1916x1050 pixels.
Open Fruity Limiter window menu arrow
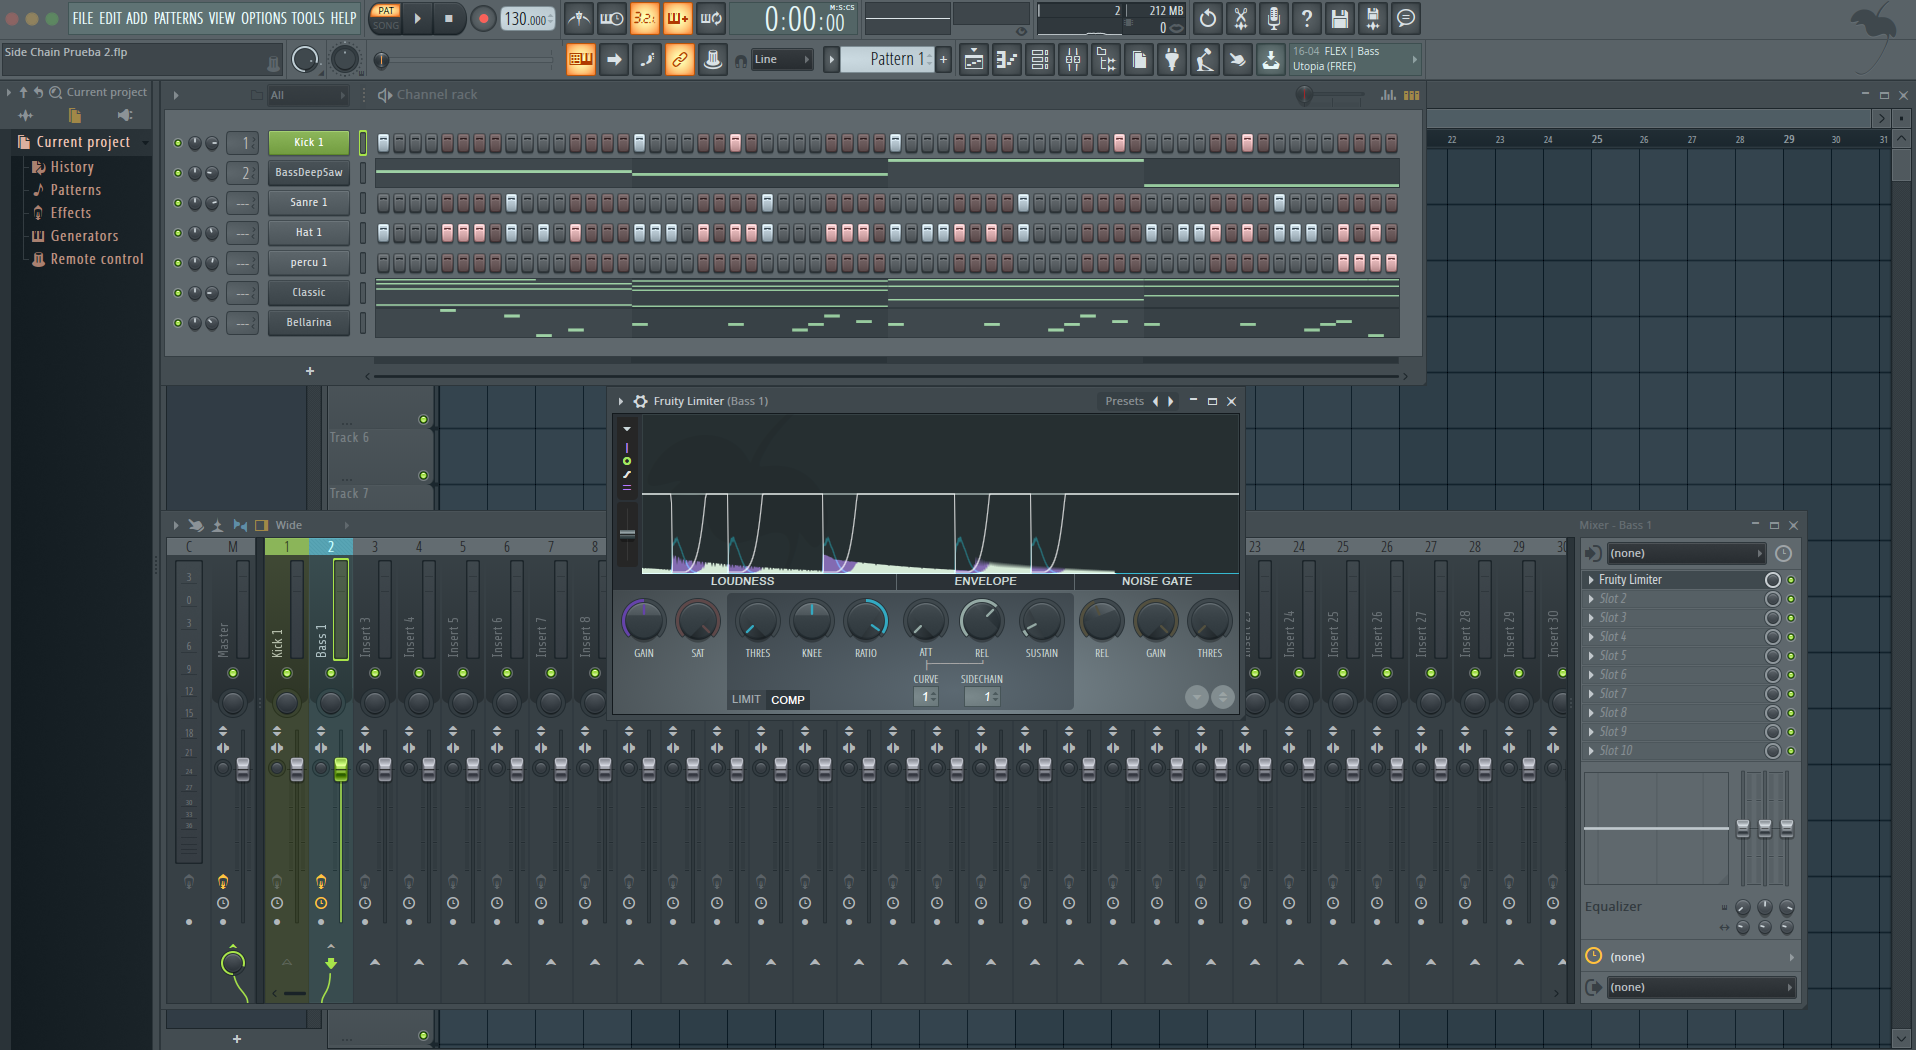coord(621,401)
